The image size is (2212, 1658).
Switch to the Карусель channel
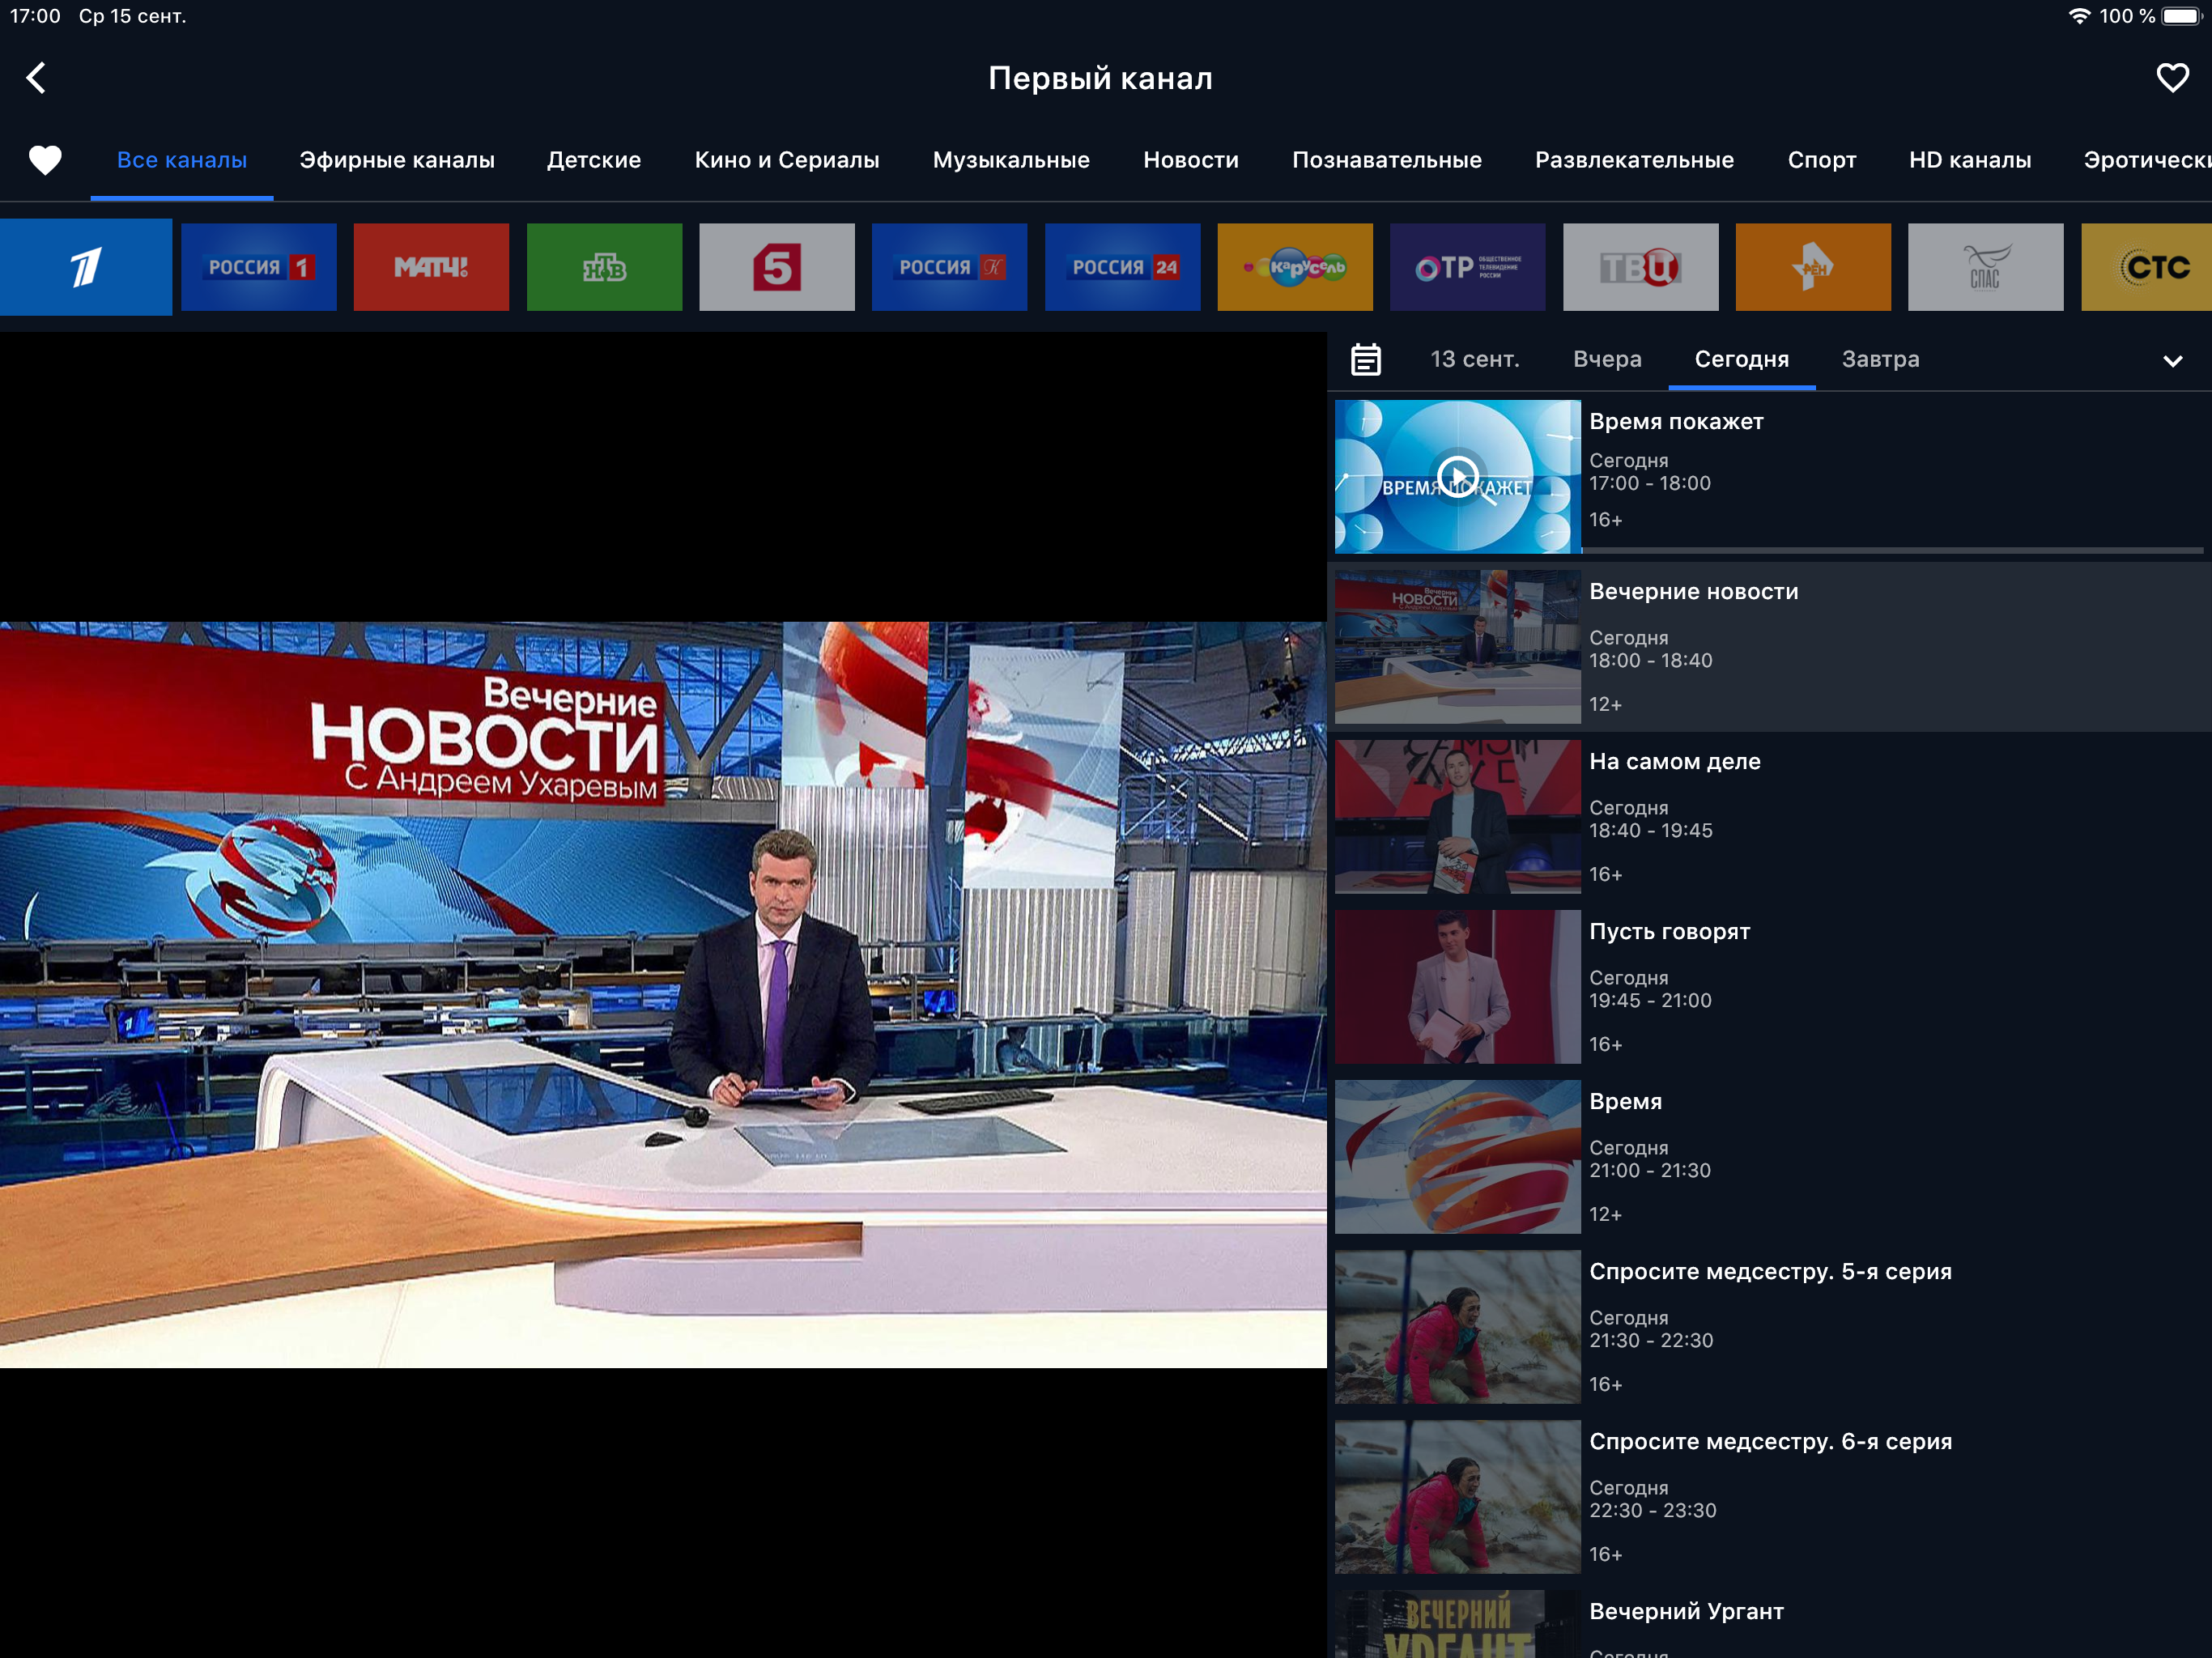coord(1295,267)
